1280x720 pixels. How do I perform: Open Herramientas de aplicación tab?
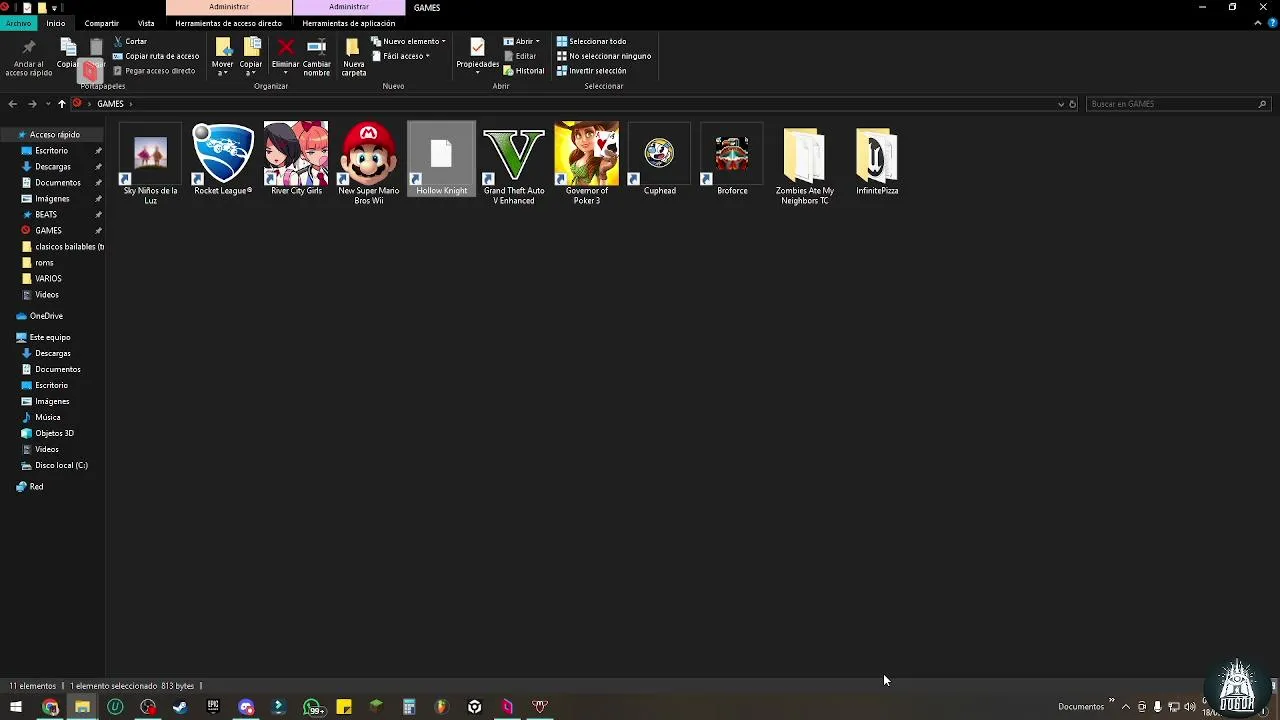(x=349, y=23)
